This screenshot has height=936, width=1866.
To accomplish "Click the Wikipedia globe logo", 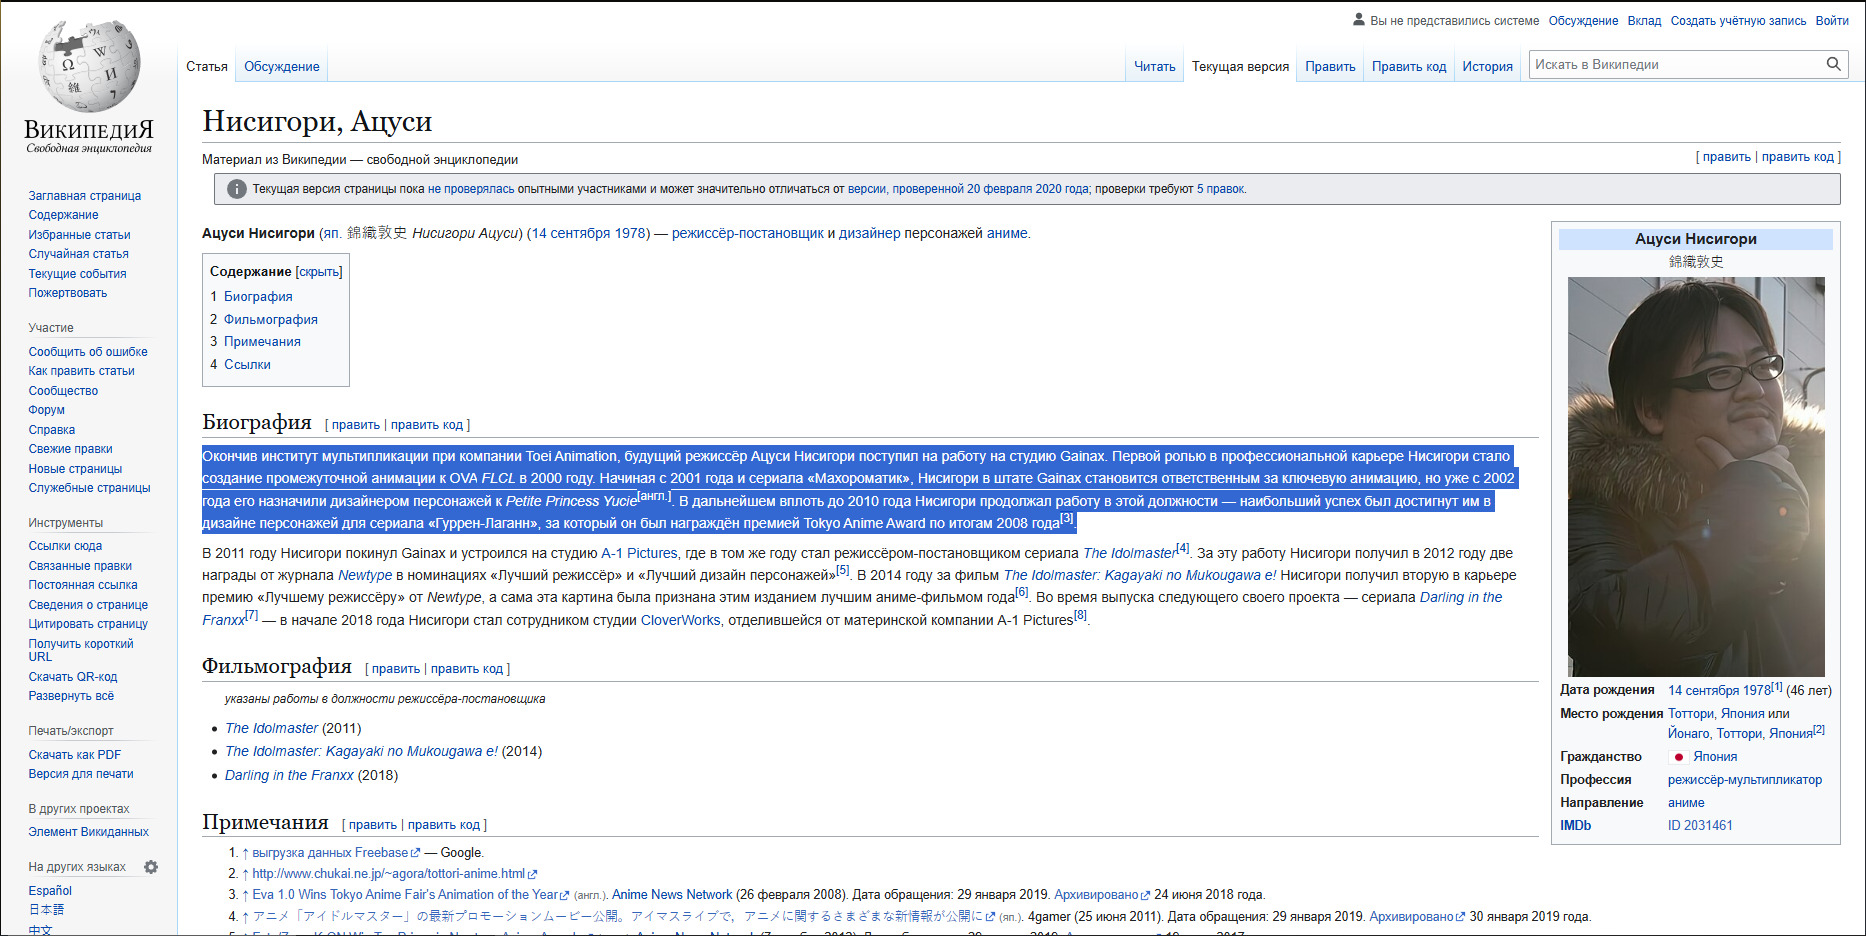I will tap(89, 65).
